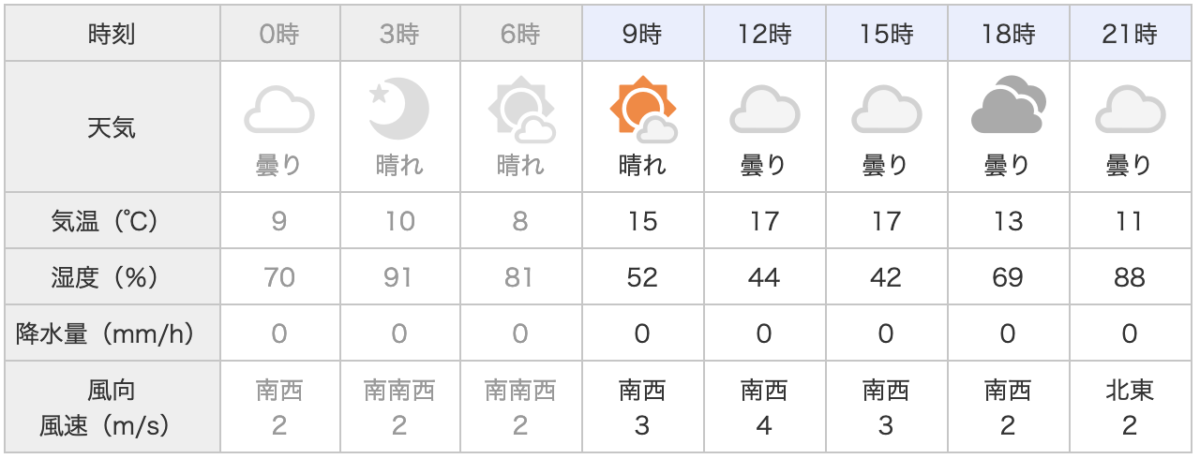Click the orange sun icon at 9時

point(643,109)
